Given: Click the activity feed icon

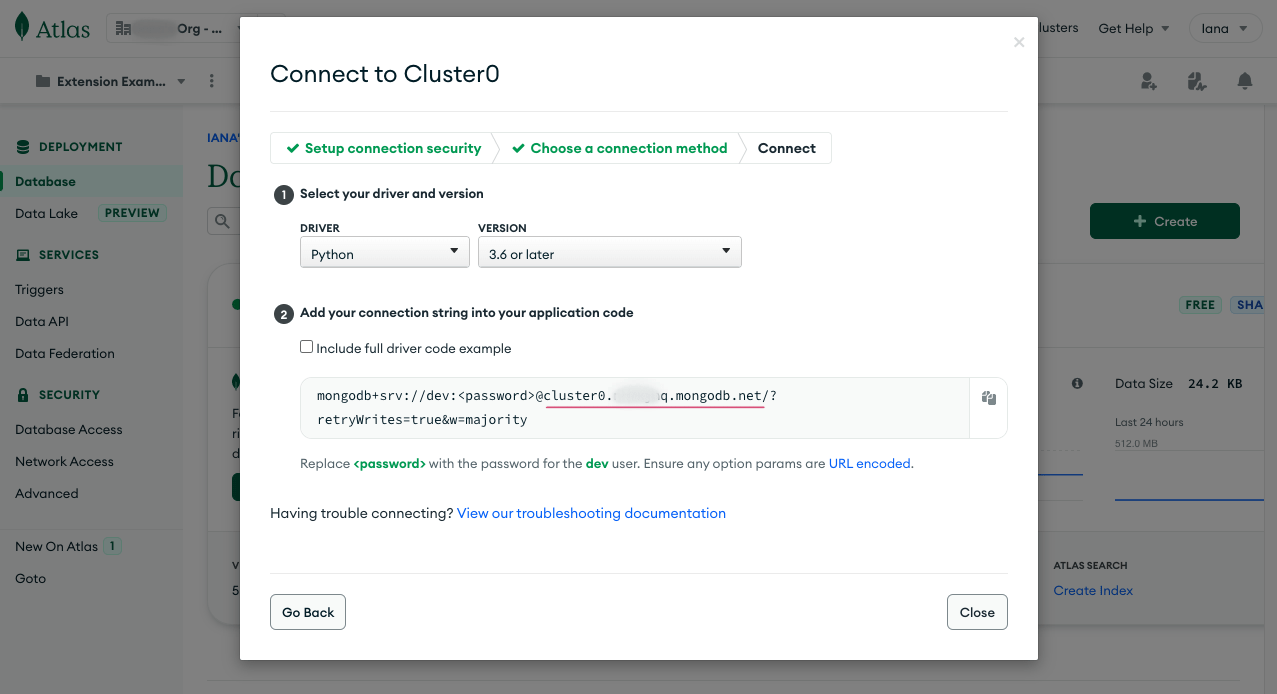Looking at the screenshot, I should point(1196,81).
